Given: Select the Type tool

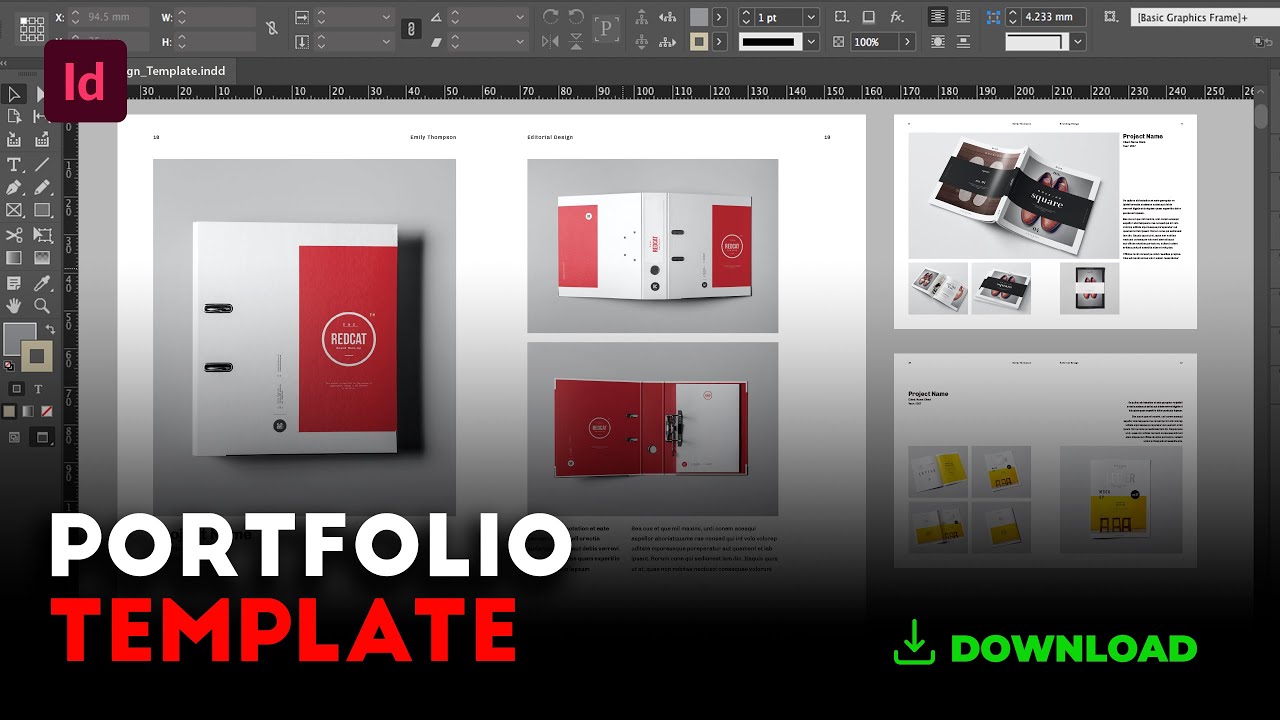Looking at the screenshot, I should point(14,165).
